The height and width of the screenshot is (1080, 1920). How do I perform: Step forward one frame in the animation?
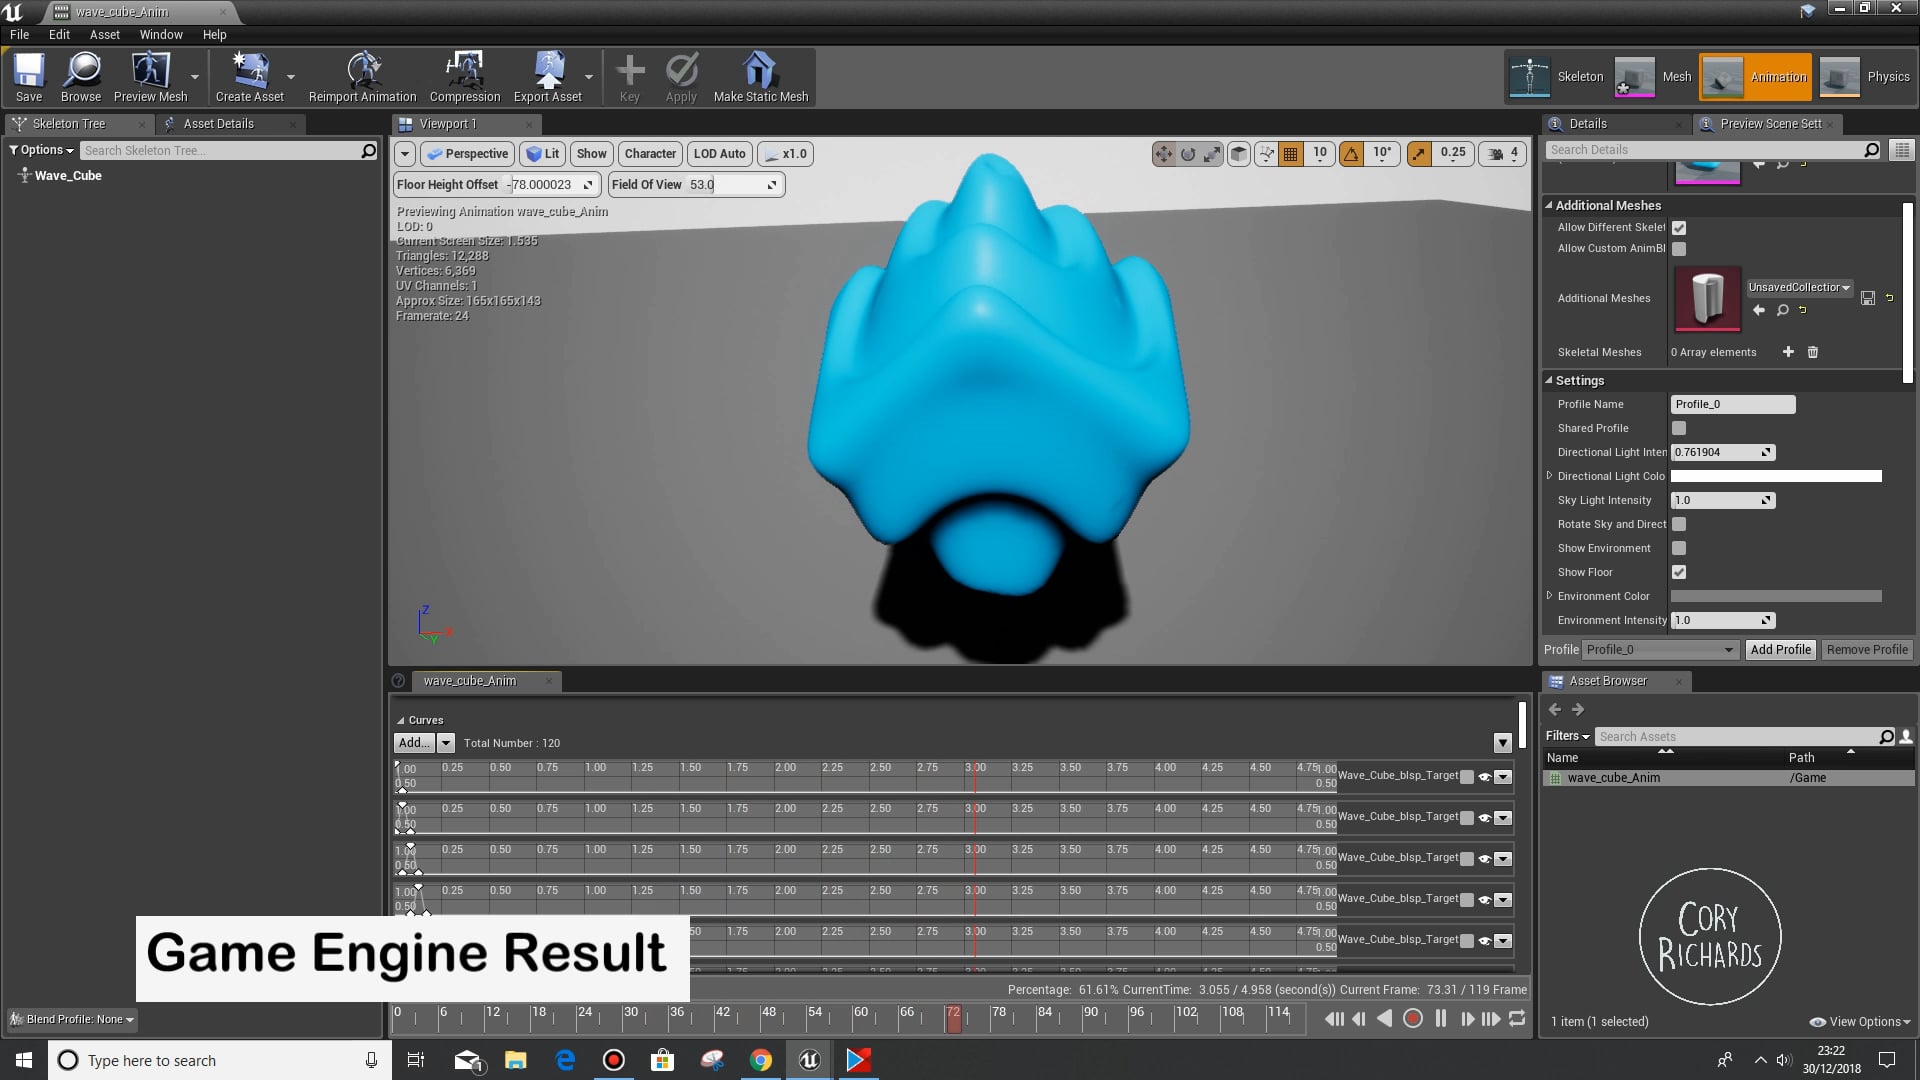click(x=1467, y=1018)
